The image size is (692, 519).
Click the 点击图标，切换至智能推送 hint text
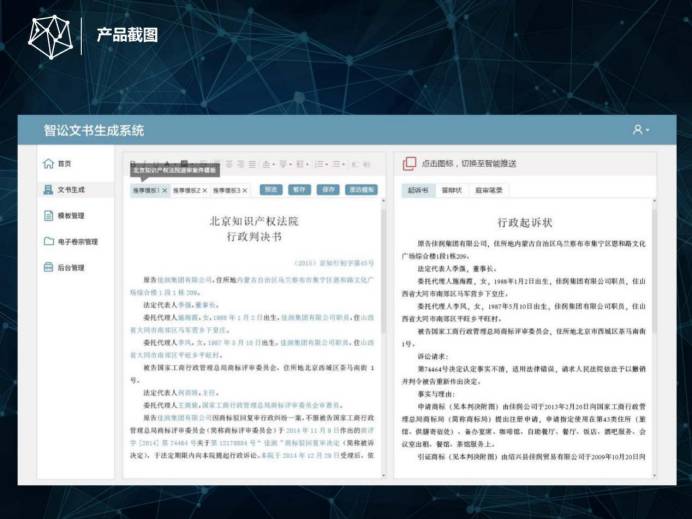[x=469, y=164]
